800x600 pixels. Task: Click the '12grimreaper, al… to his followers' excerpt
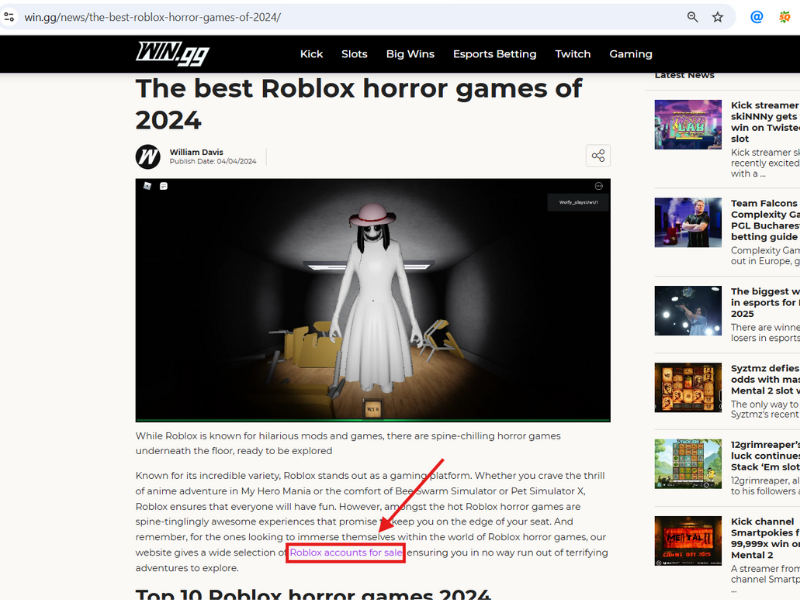(765, 486)
